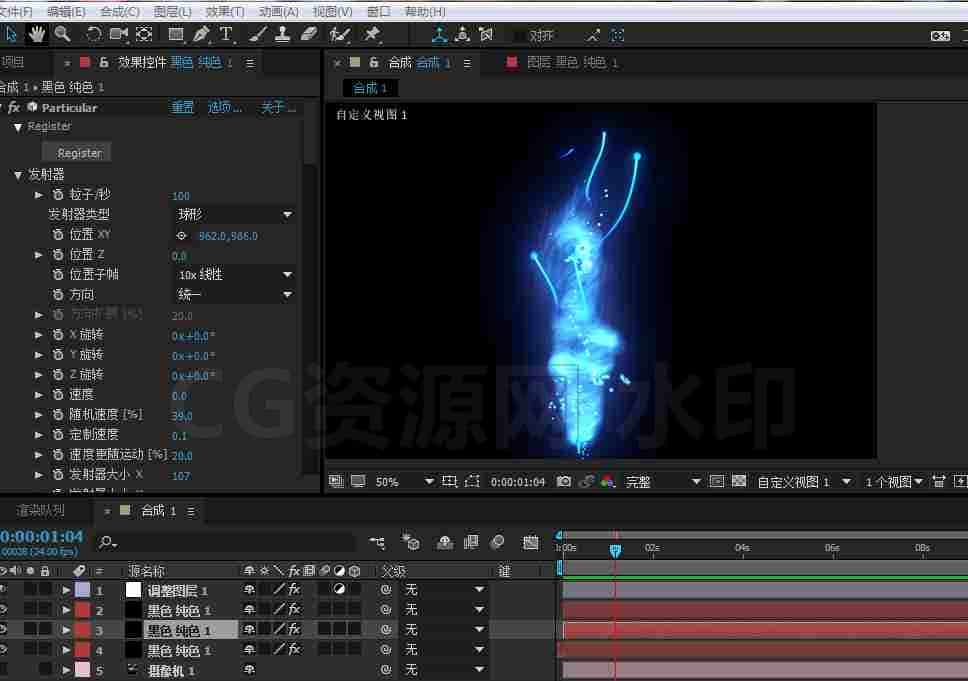Open the Graph Editor in the timeline
The height and width of the screenshot is (681, 968).
(530, 543)
